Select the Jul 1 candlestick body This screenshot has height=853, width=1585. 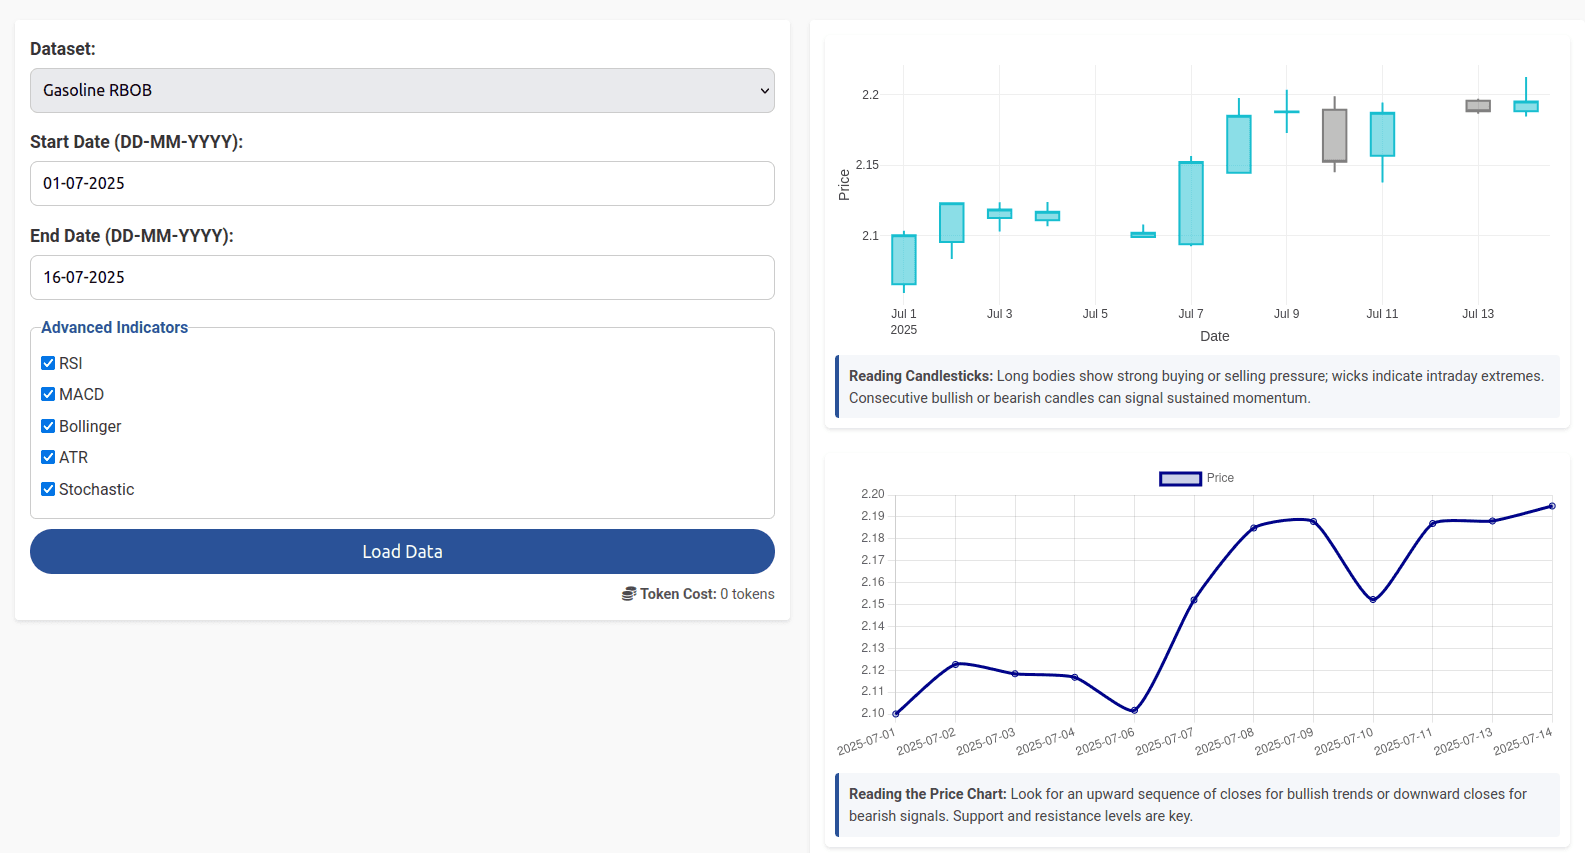pyautogui.click(x=904, y=259)
